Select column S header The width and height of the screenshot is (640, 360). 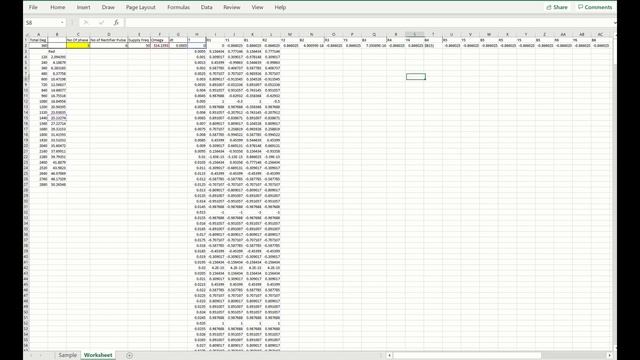pyautogui.click(x=415, y=35)
